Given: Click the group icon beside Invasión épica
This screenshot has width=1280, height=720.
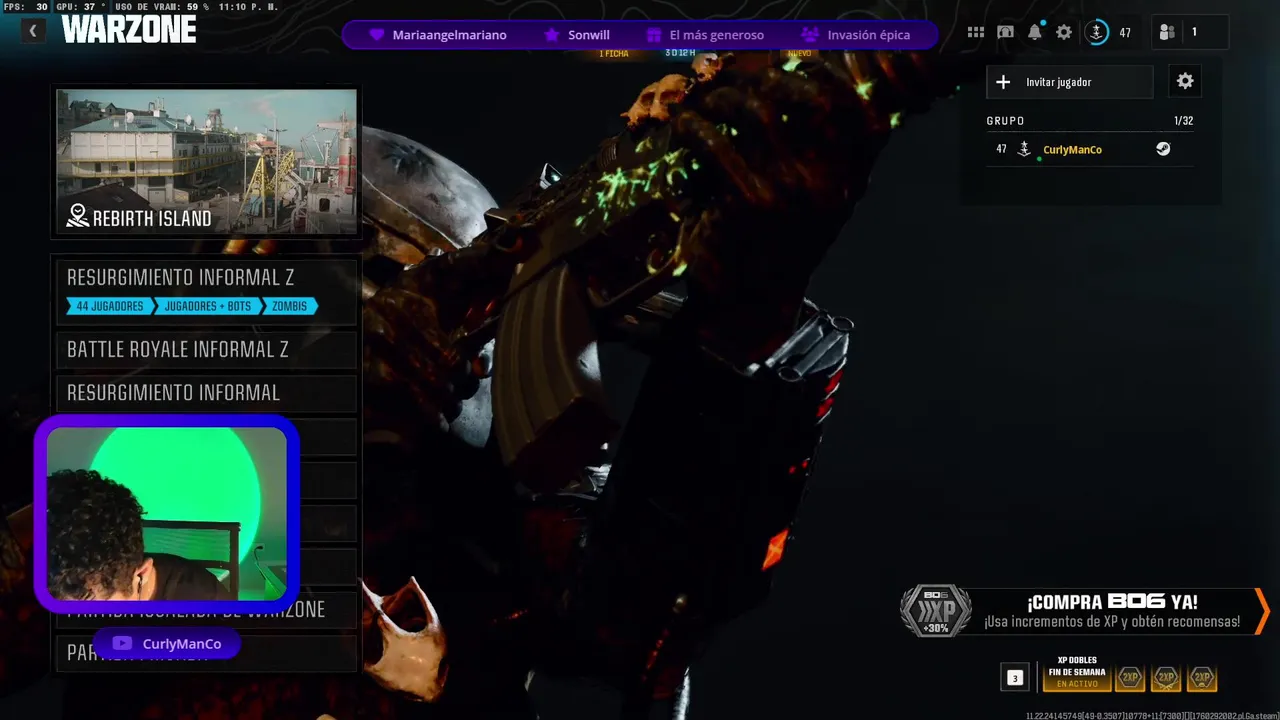Looking at the screenshot, I should click(x=812, y=35).
